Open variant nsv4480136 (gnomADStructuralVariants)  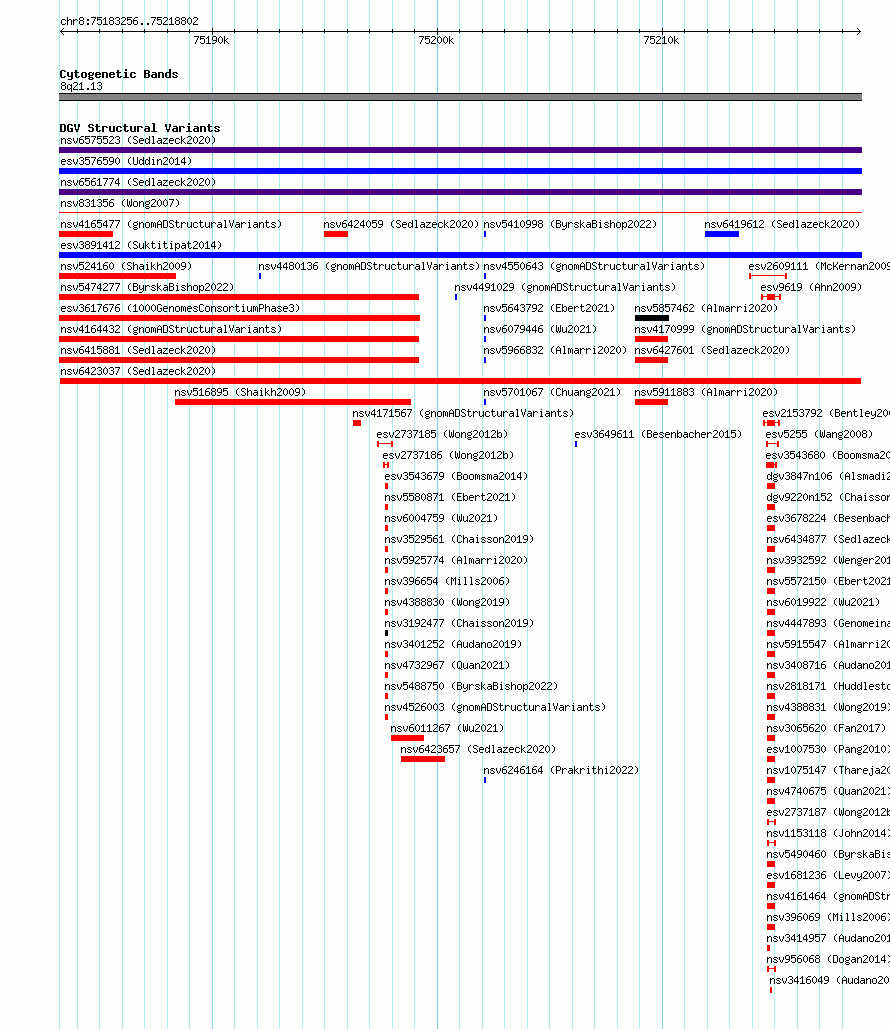[x=370, y=266]
